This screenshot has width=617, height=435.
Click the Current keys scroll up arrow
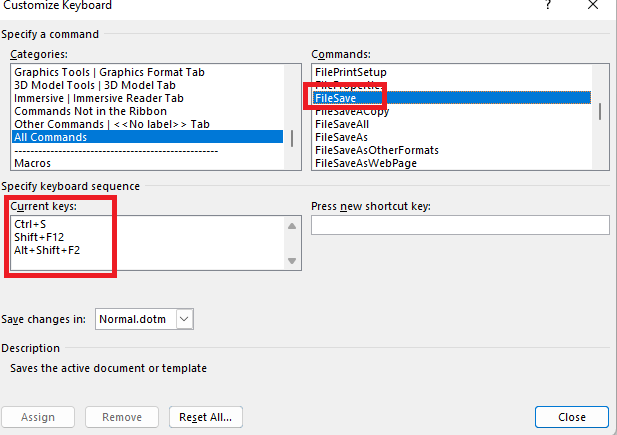[x=292, y=226]
